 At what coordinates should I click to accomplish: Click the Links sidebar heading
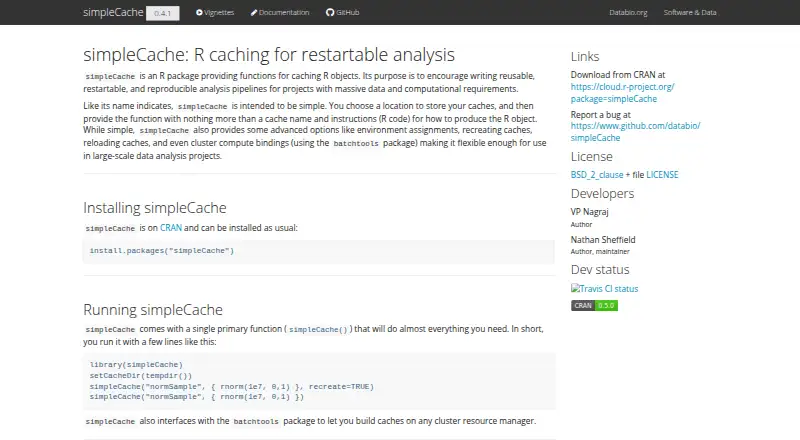pyautogui.click(x=585, y=56)
